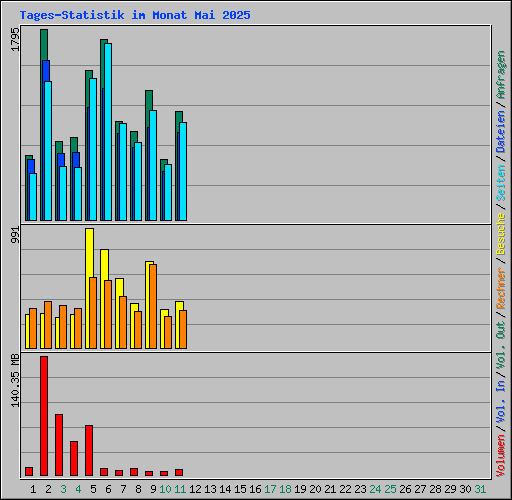Image resolution: width=512 pixels, height=500 pixels.
Task: Select the blue "Dateien" legend label
Action: click(501, 132)
